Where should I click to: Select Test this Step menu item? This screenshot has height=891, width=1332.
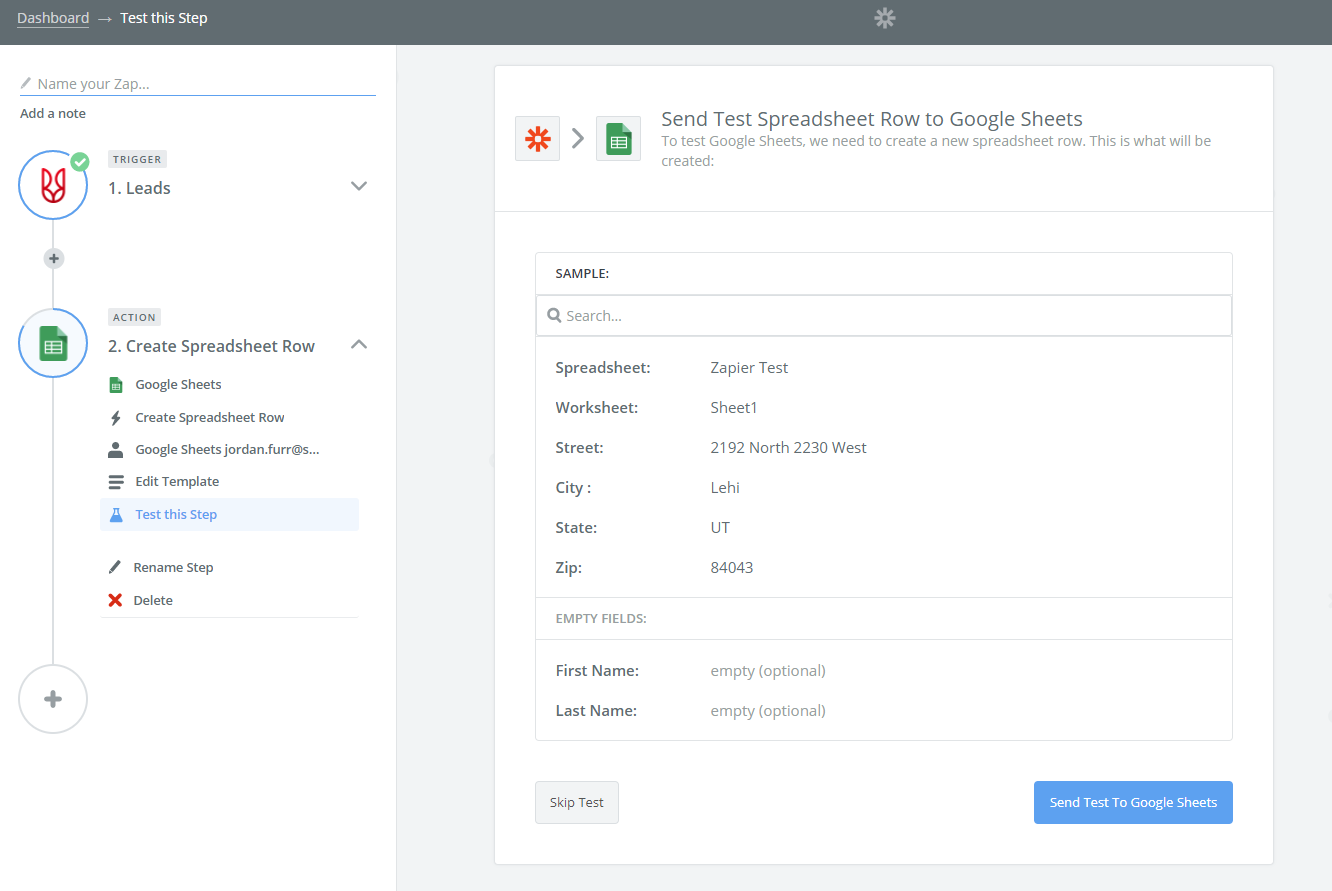[229, 514]
